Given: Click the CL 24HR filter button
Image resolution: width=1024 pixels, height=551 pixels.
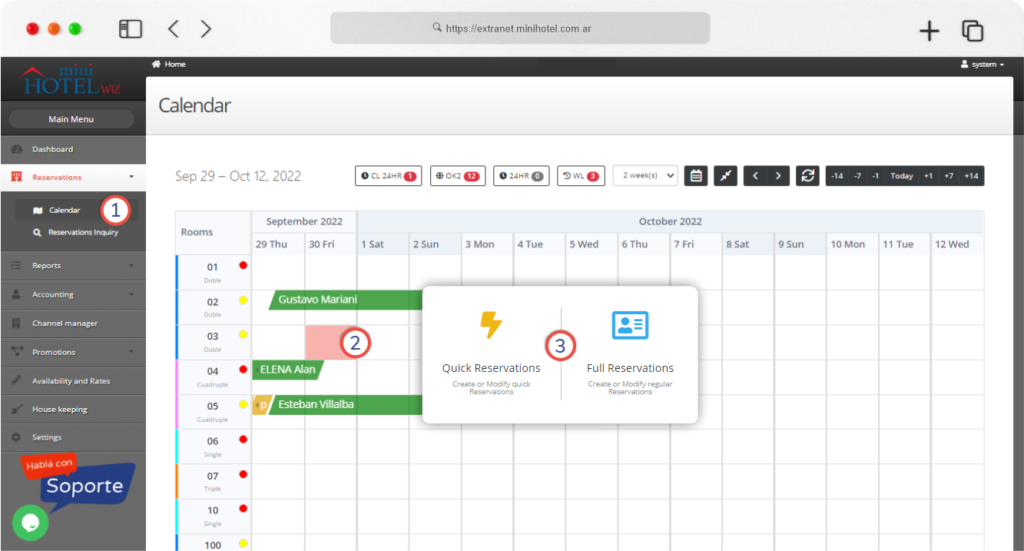Looking at the screenshot, I should (389, 176).
